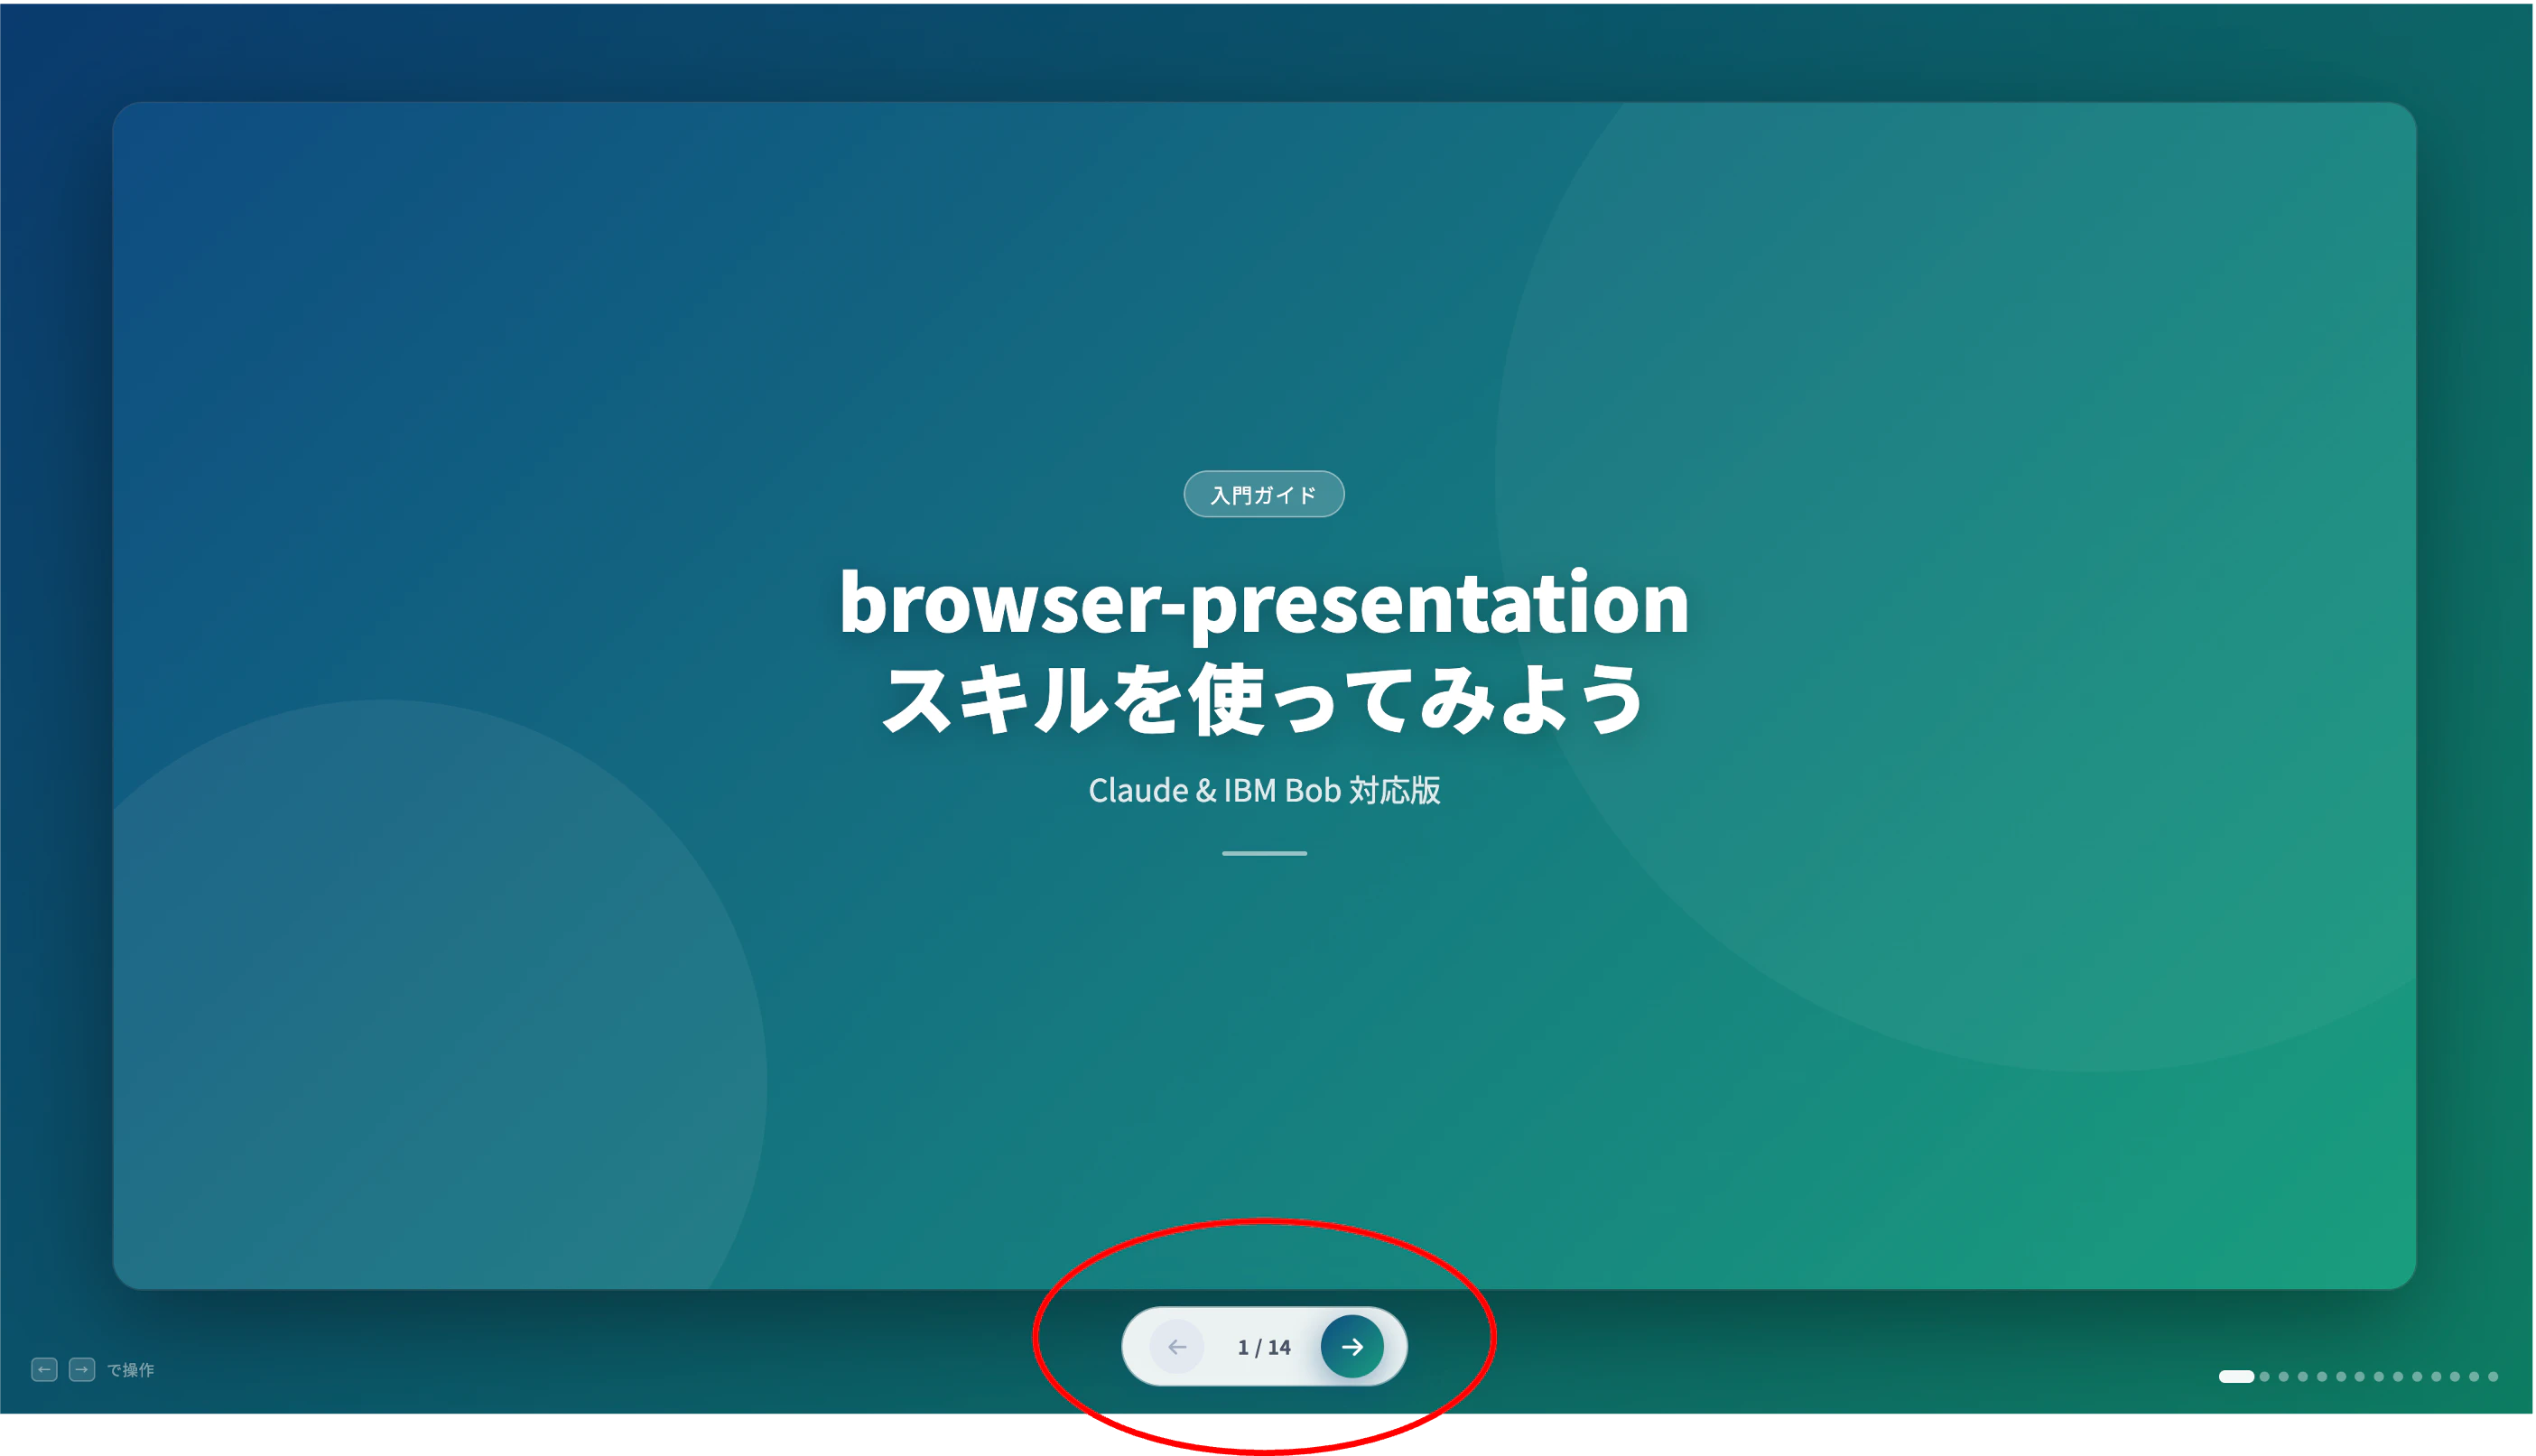2536x1456 pixels.
Task: Jump to slide 9 using ninth pagination dot
Action: pos(2398,1377)
